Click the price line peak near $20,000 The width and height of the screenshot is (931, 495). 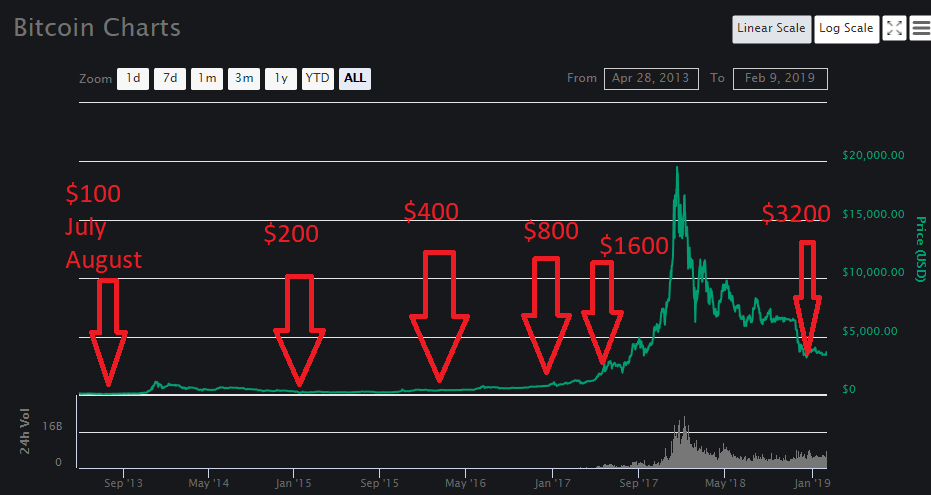(x=677, y=169)
